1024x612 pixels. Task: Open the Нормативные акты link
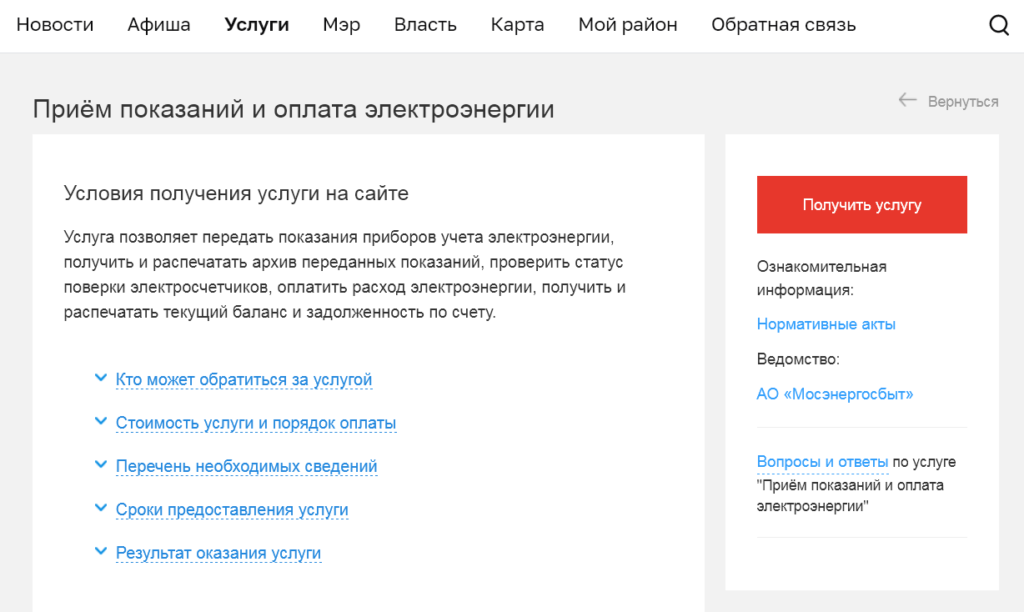tap(826, 324)
